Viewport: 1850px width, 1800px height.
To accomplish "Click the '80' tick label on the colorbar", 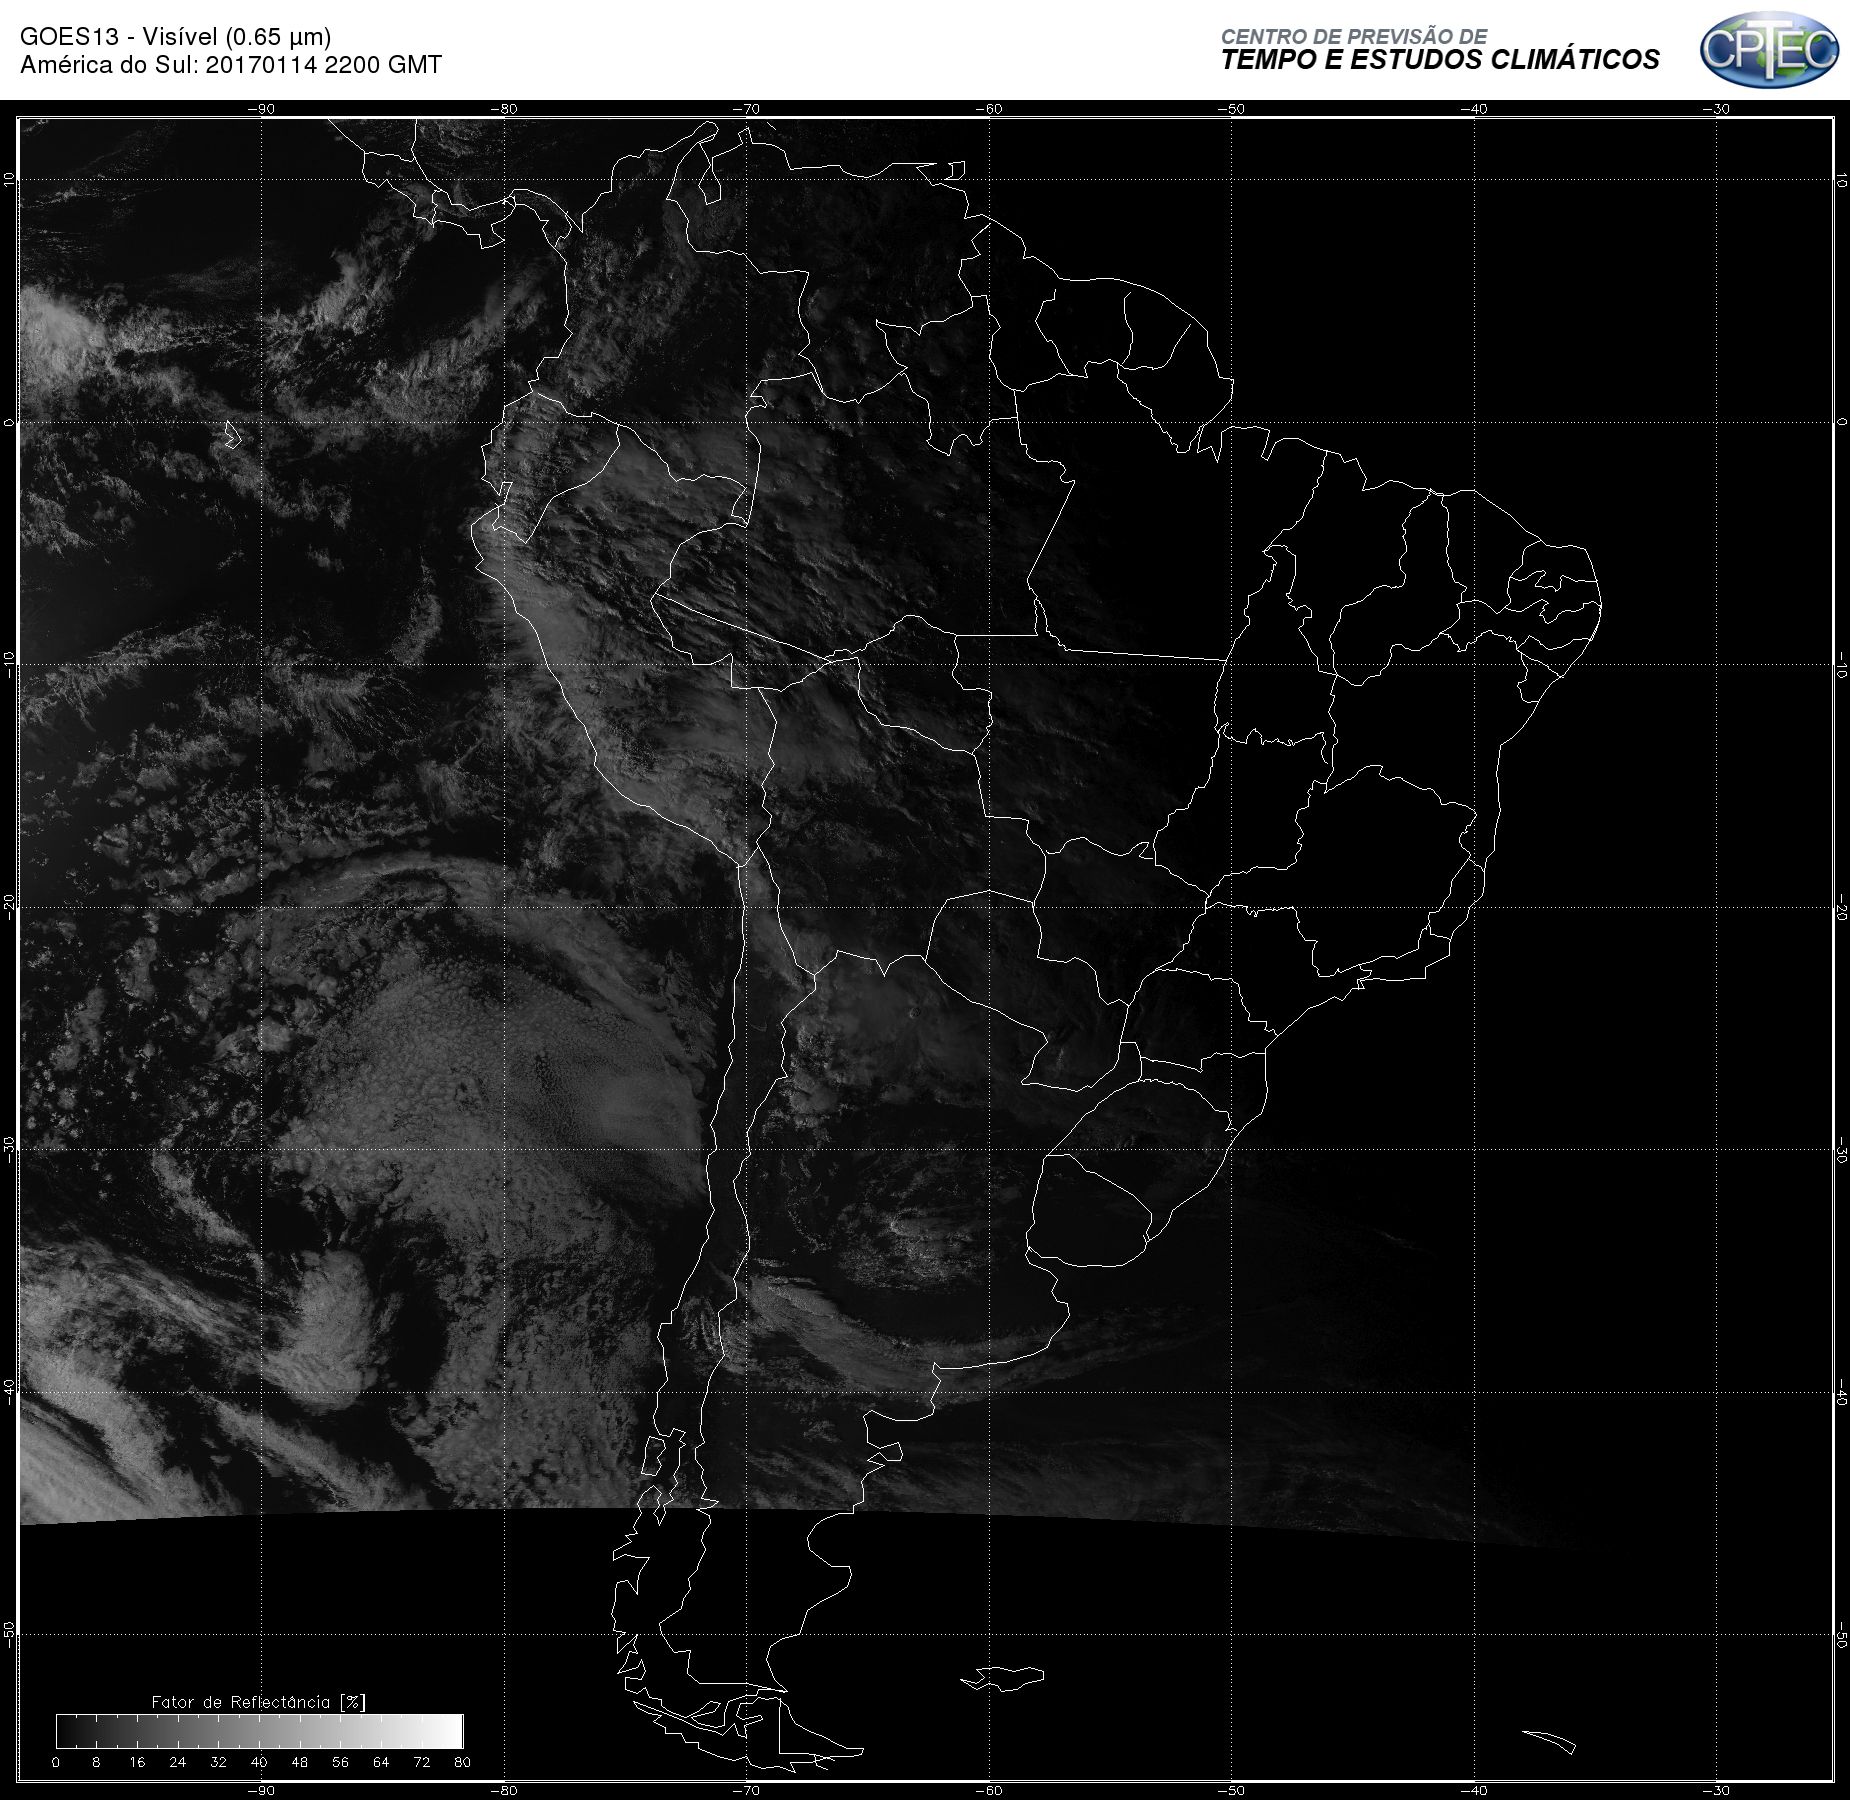I will point(462,1762).
